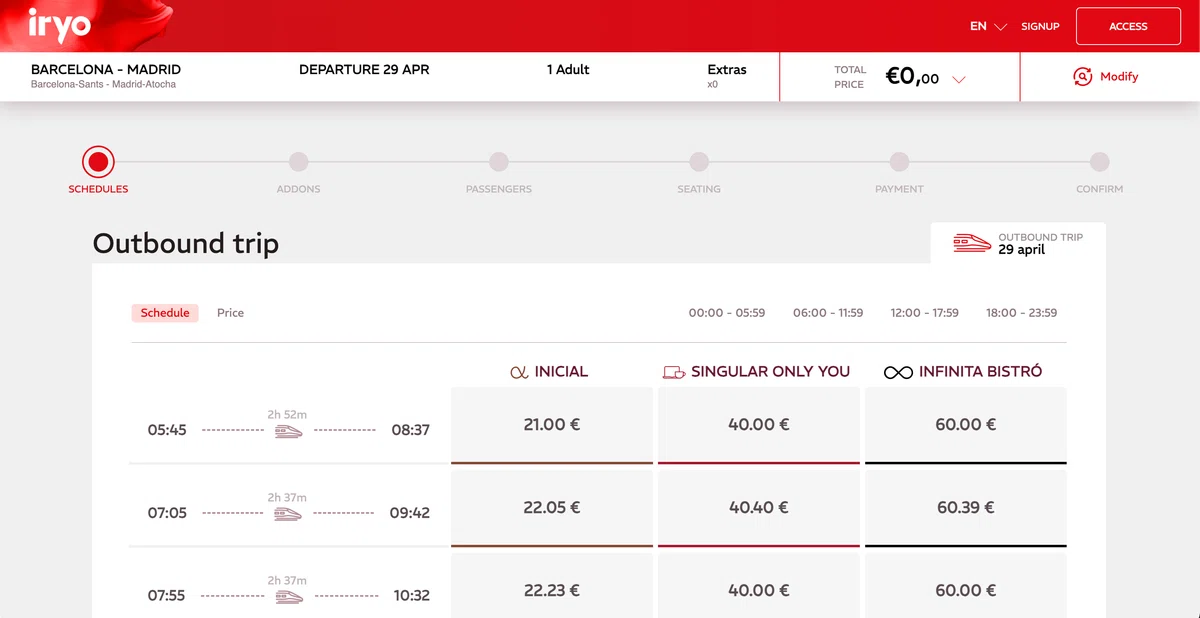Select Infinita 60.39 € fare
The width and height of the screenshot is (1200, 618).
pyautogui.click(x=966, y=508)
